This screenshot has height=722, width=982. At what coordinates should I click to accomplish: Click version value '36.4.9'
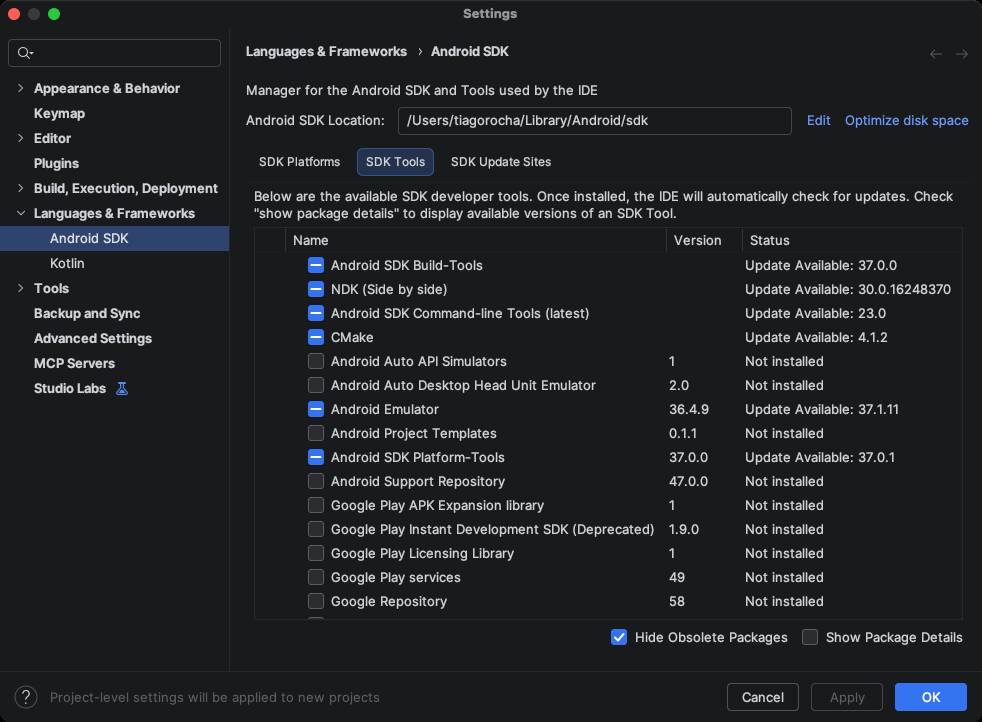pyautogui.click(x=689, y=410)
